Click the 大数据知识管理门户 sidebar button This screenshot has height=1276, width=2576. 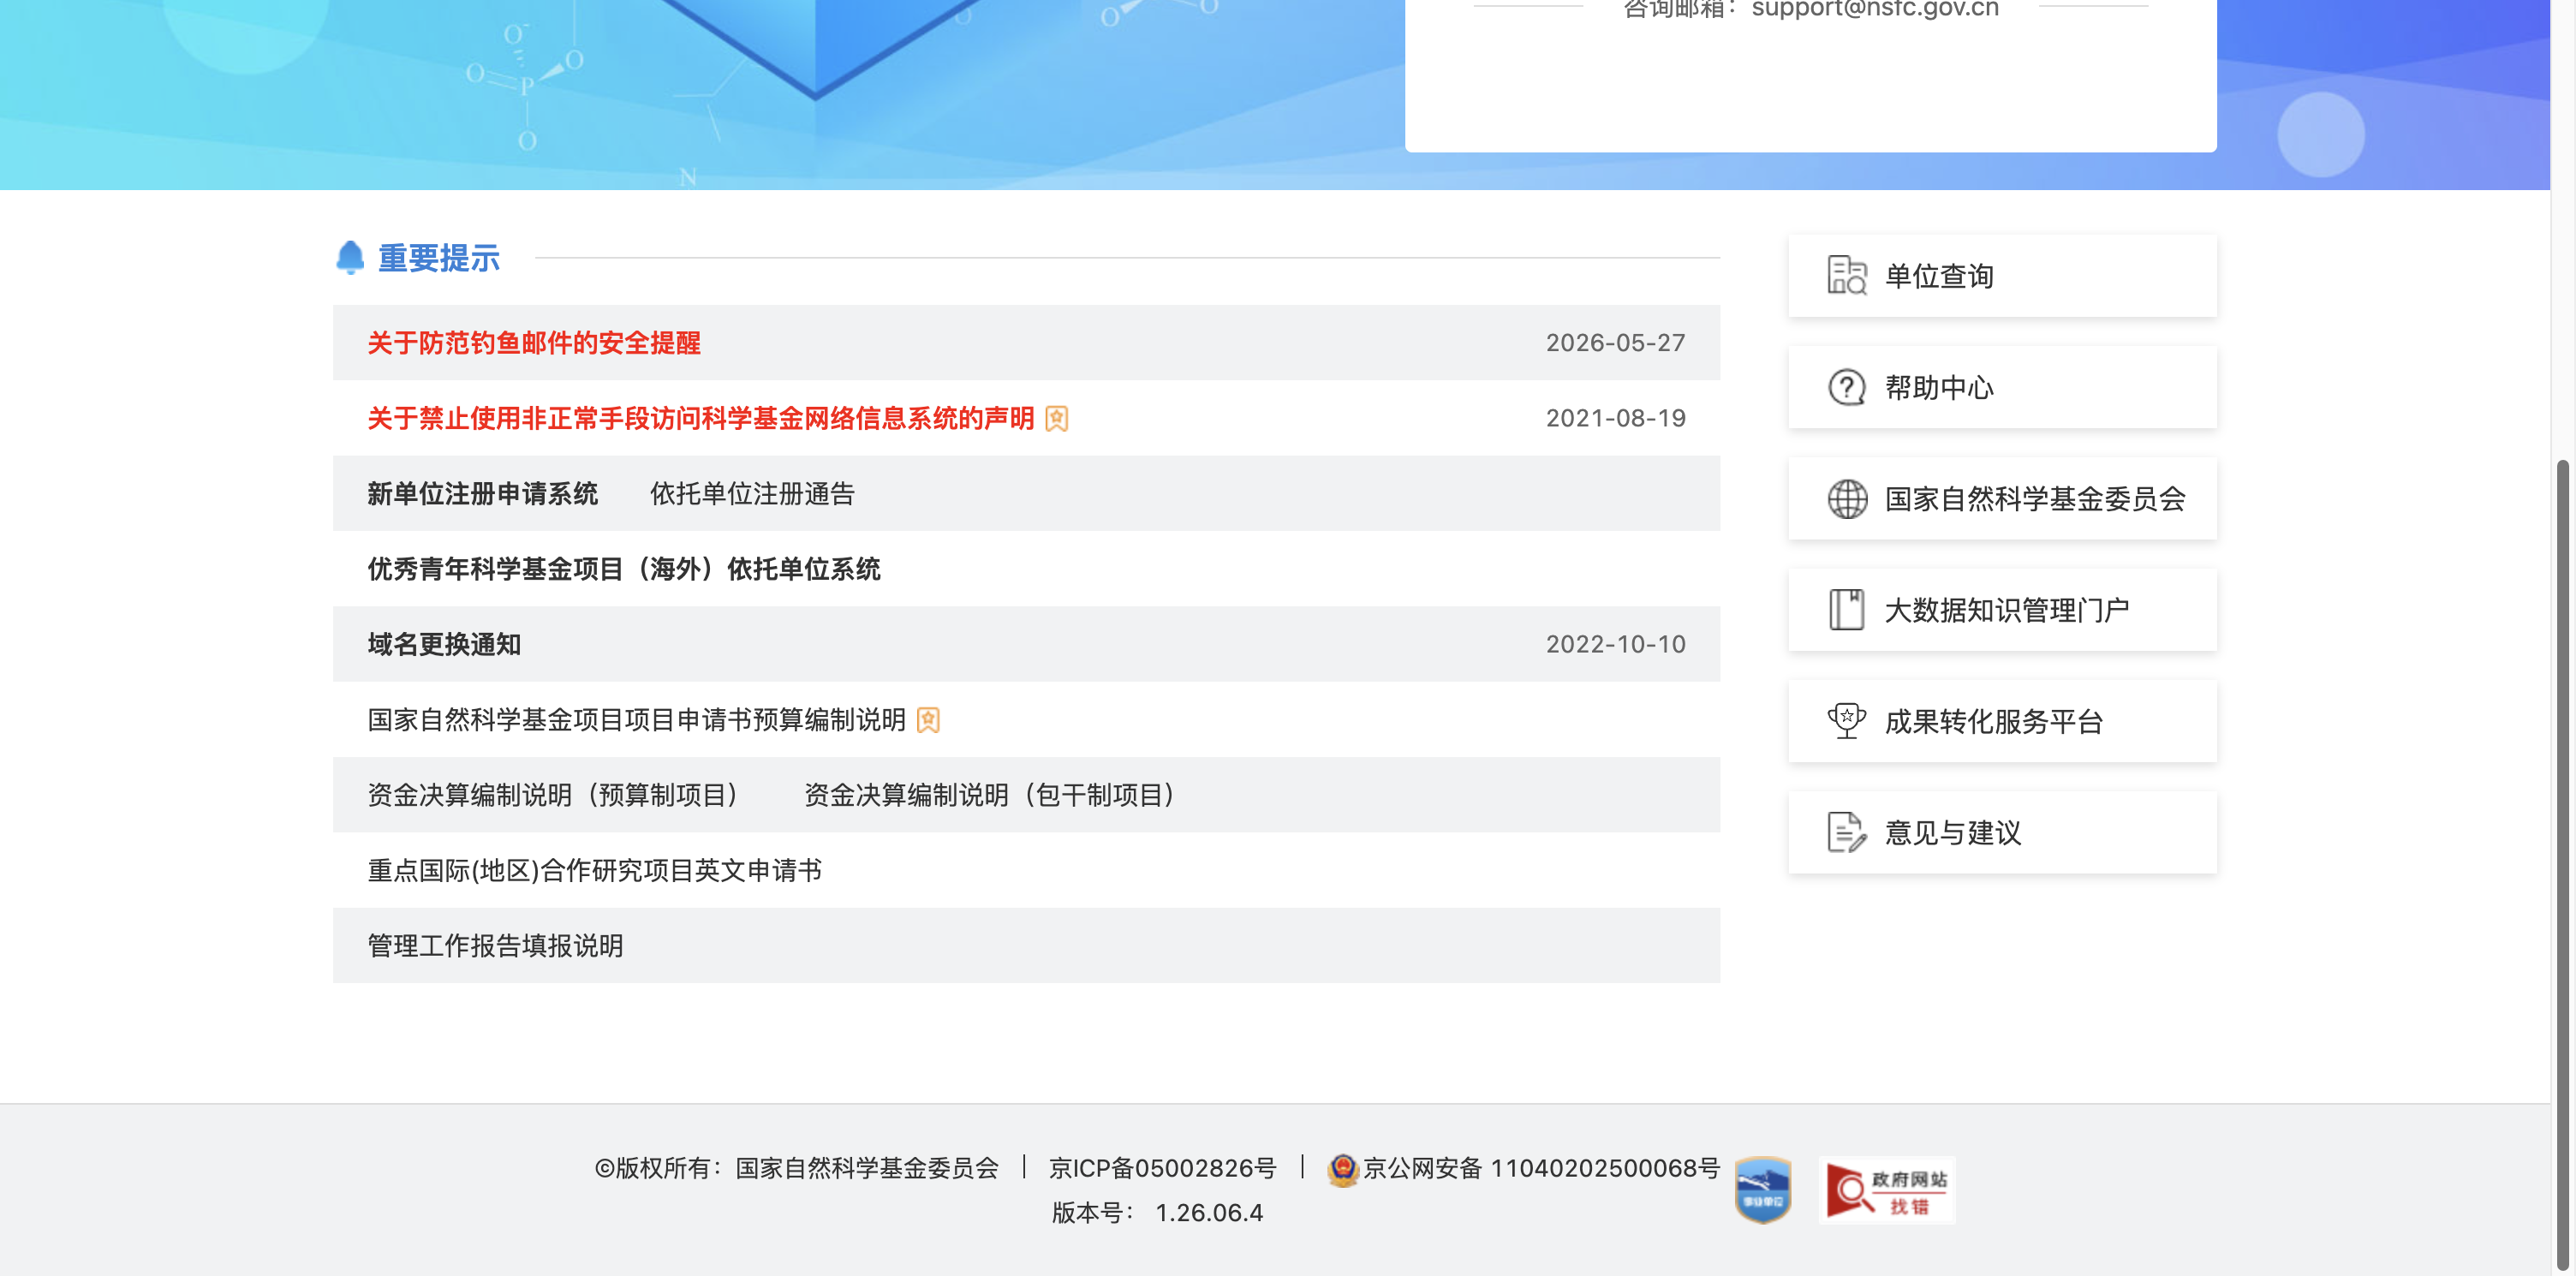tap(2002, 609)
